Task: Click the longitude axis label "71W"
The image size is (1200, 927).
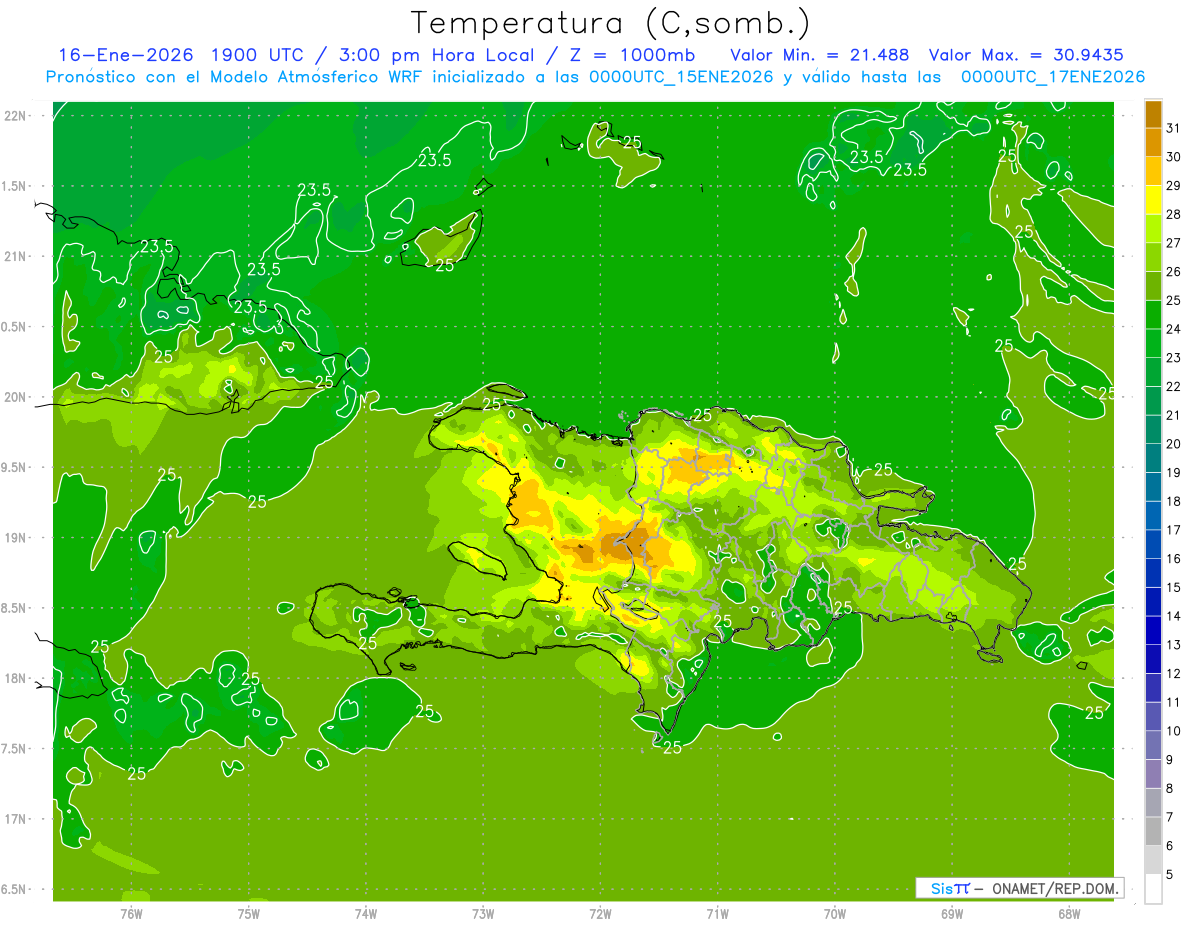Action: (x=717, y=913)
